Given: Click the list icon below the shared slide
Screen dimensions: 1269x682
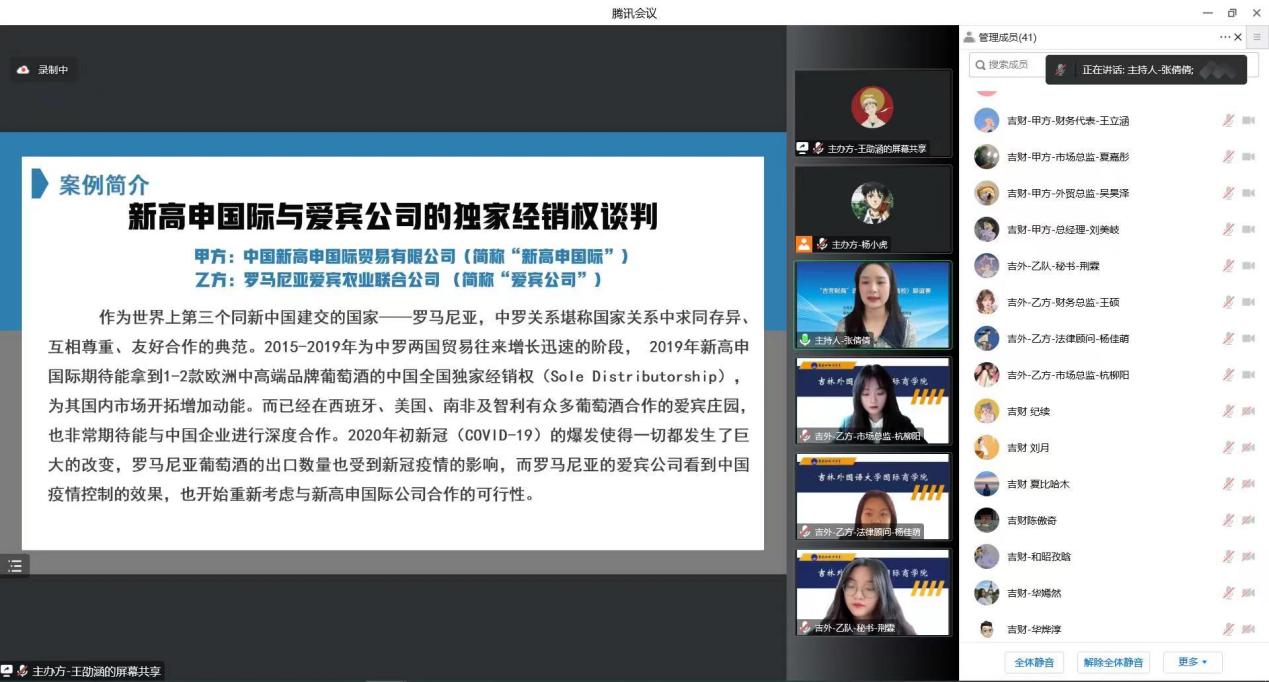Looking at the screenshot, I should (15, 566).
